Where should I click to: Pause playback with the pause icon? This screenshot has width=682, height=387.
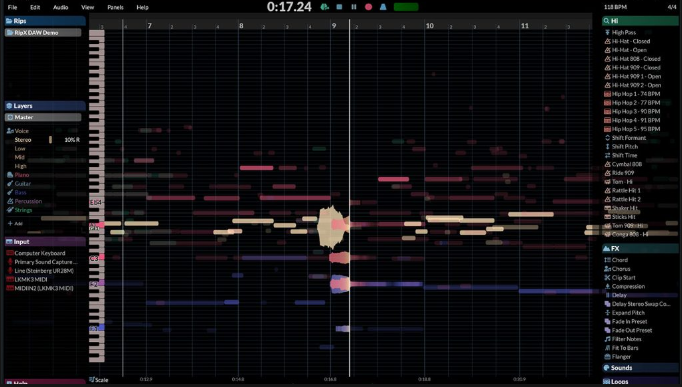[354, 7]
